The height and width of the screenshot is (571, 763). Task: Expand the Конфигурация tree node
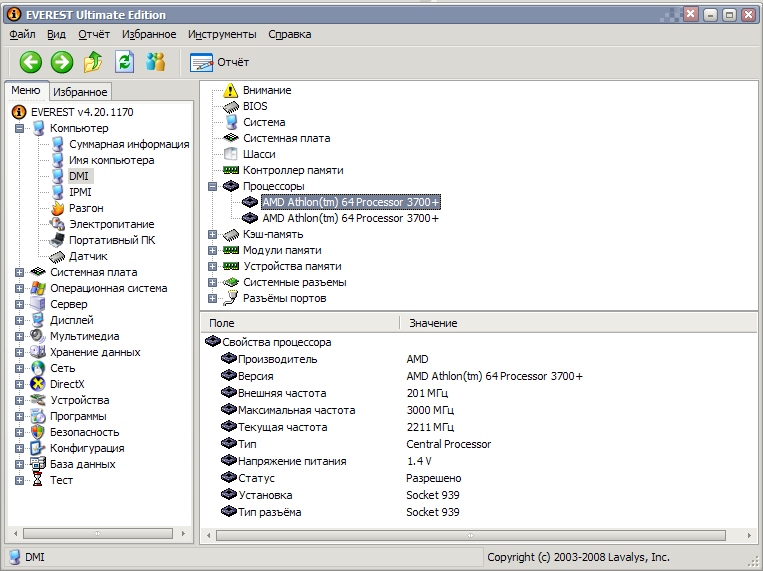click(19, 448)
